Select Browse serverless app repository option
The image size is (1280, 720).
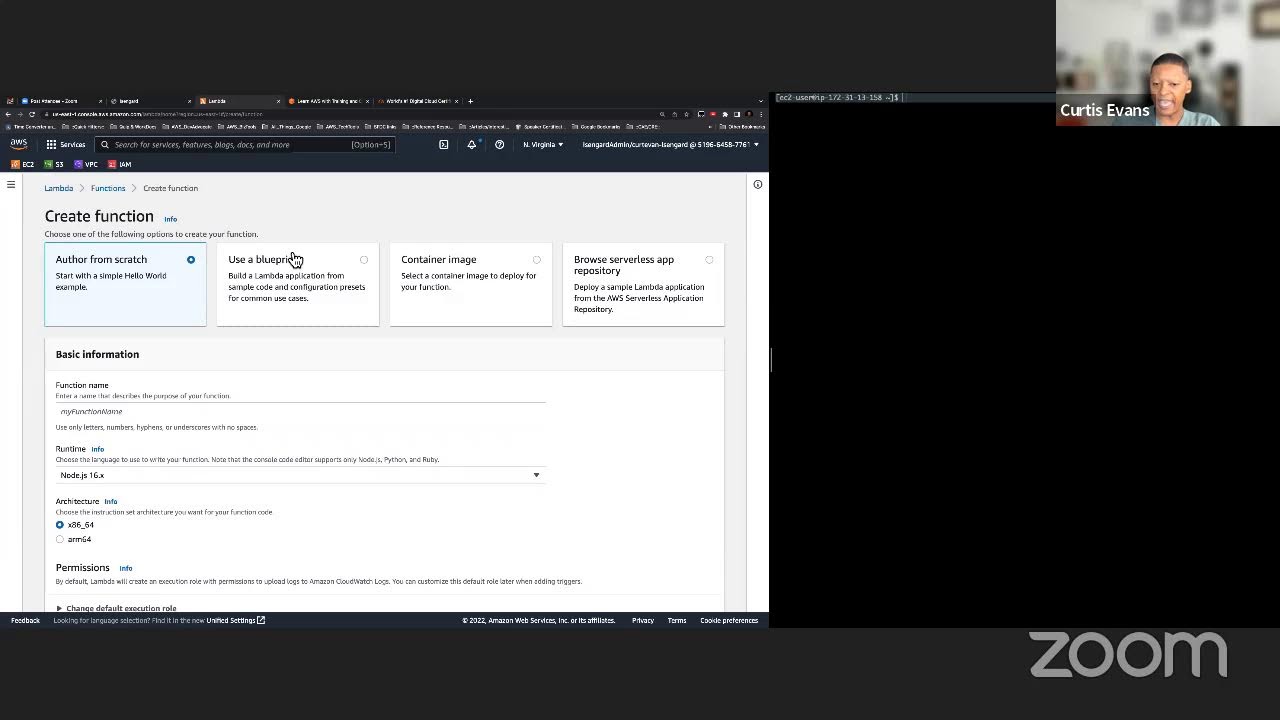(x=643, y=284)
